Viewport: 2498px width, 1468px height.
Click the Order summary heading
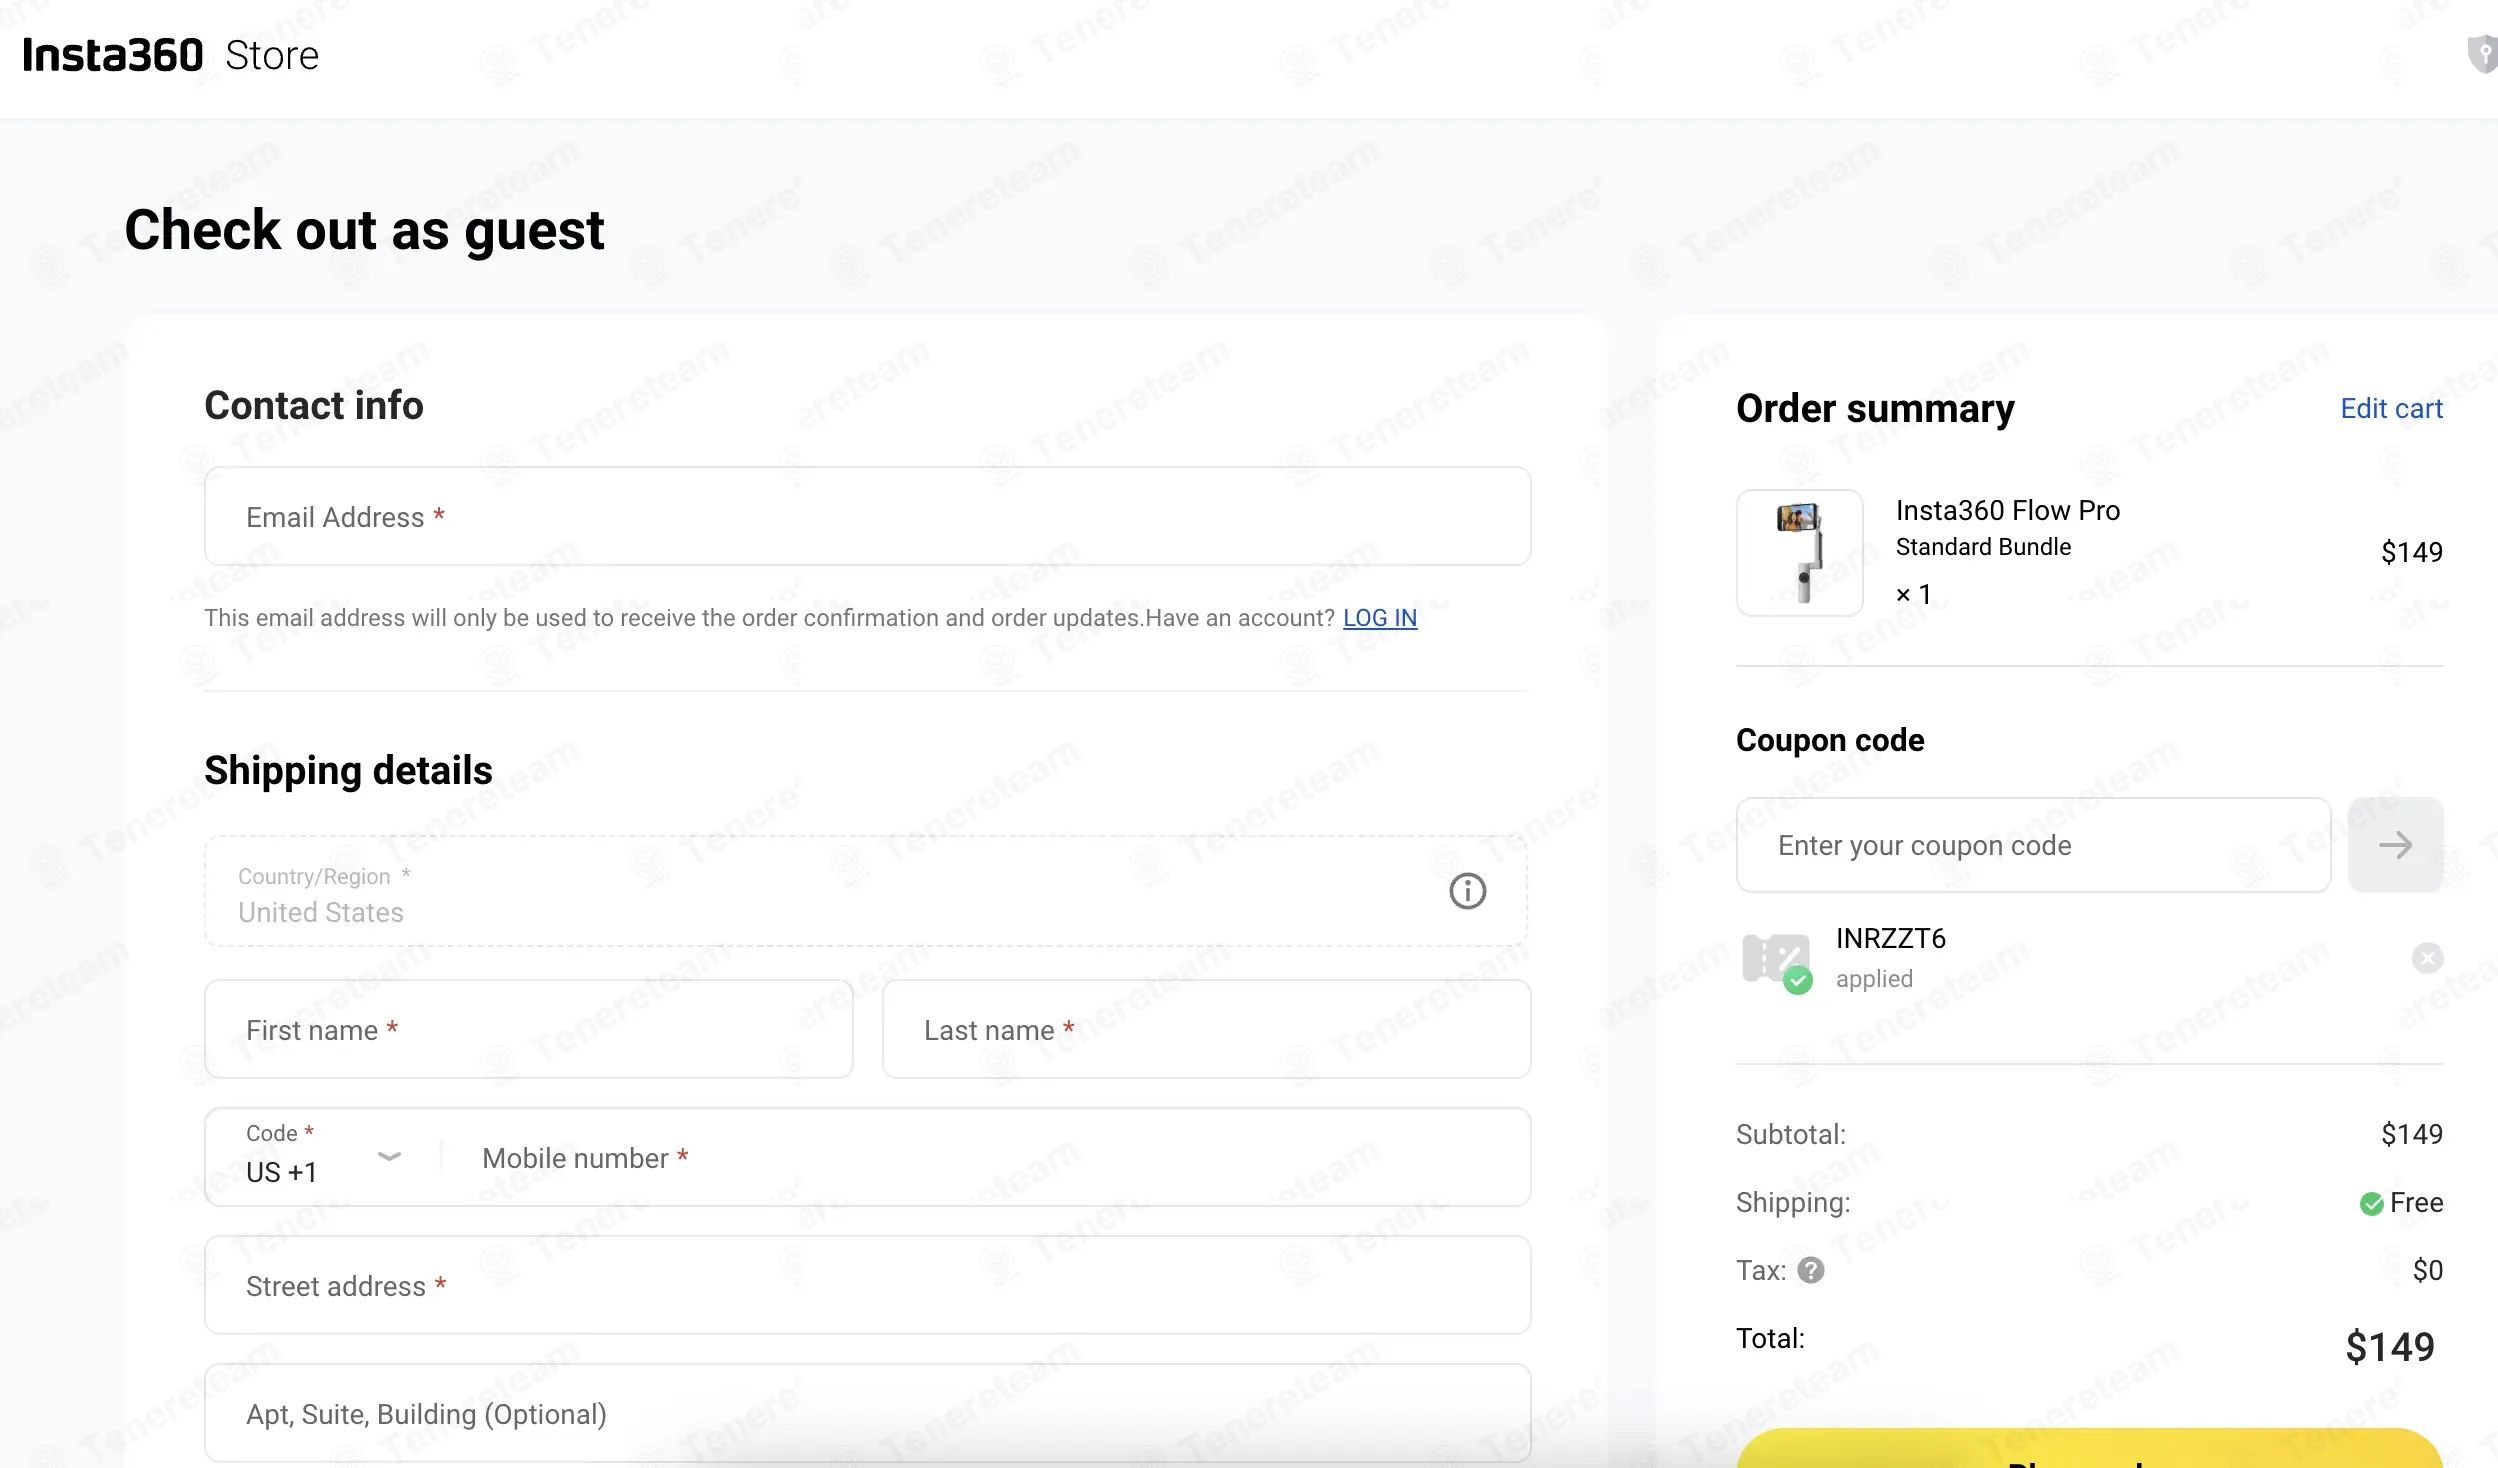[1875, 409]
